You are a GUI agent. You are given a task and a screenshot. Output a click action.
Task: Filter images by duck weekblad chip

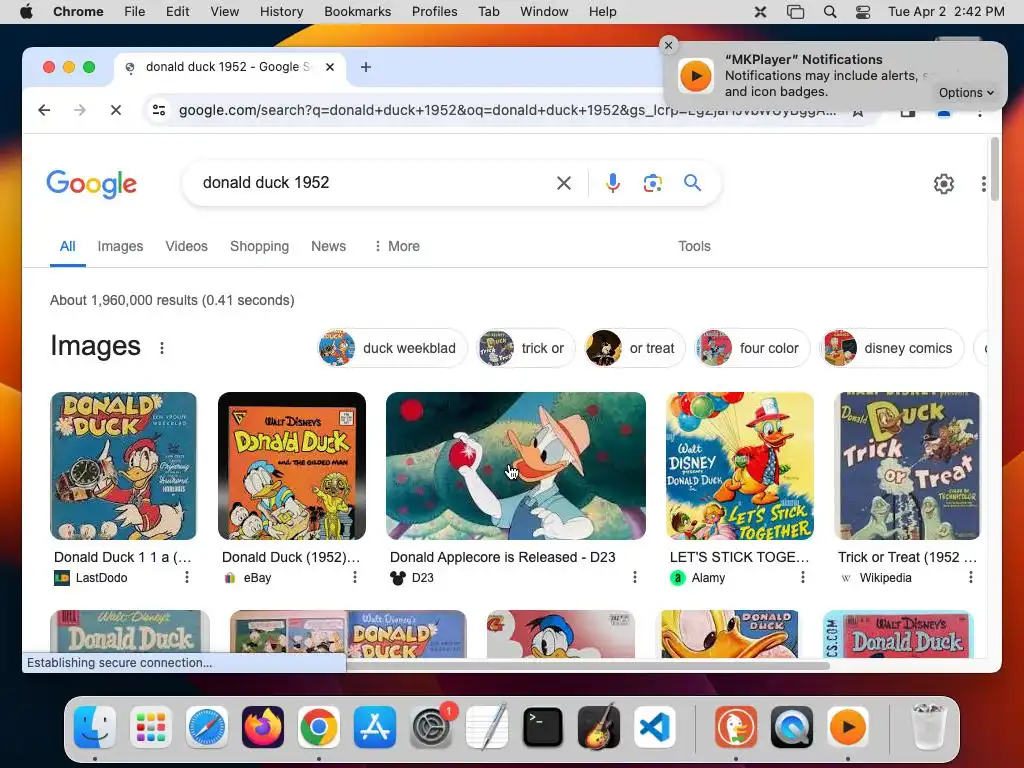tap(392, 348)
